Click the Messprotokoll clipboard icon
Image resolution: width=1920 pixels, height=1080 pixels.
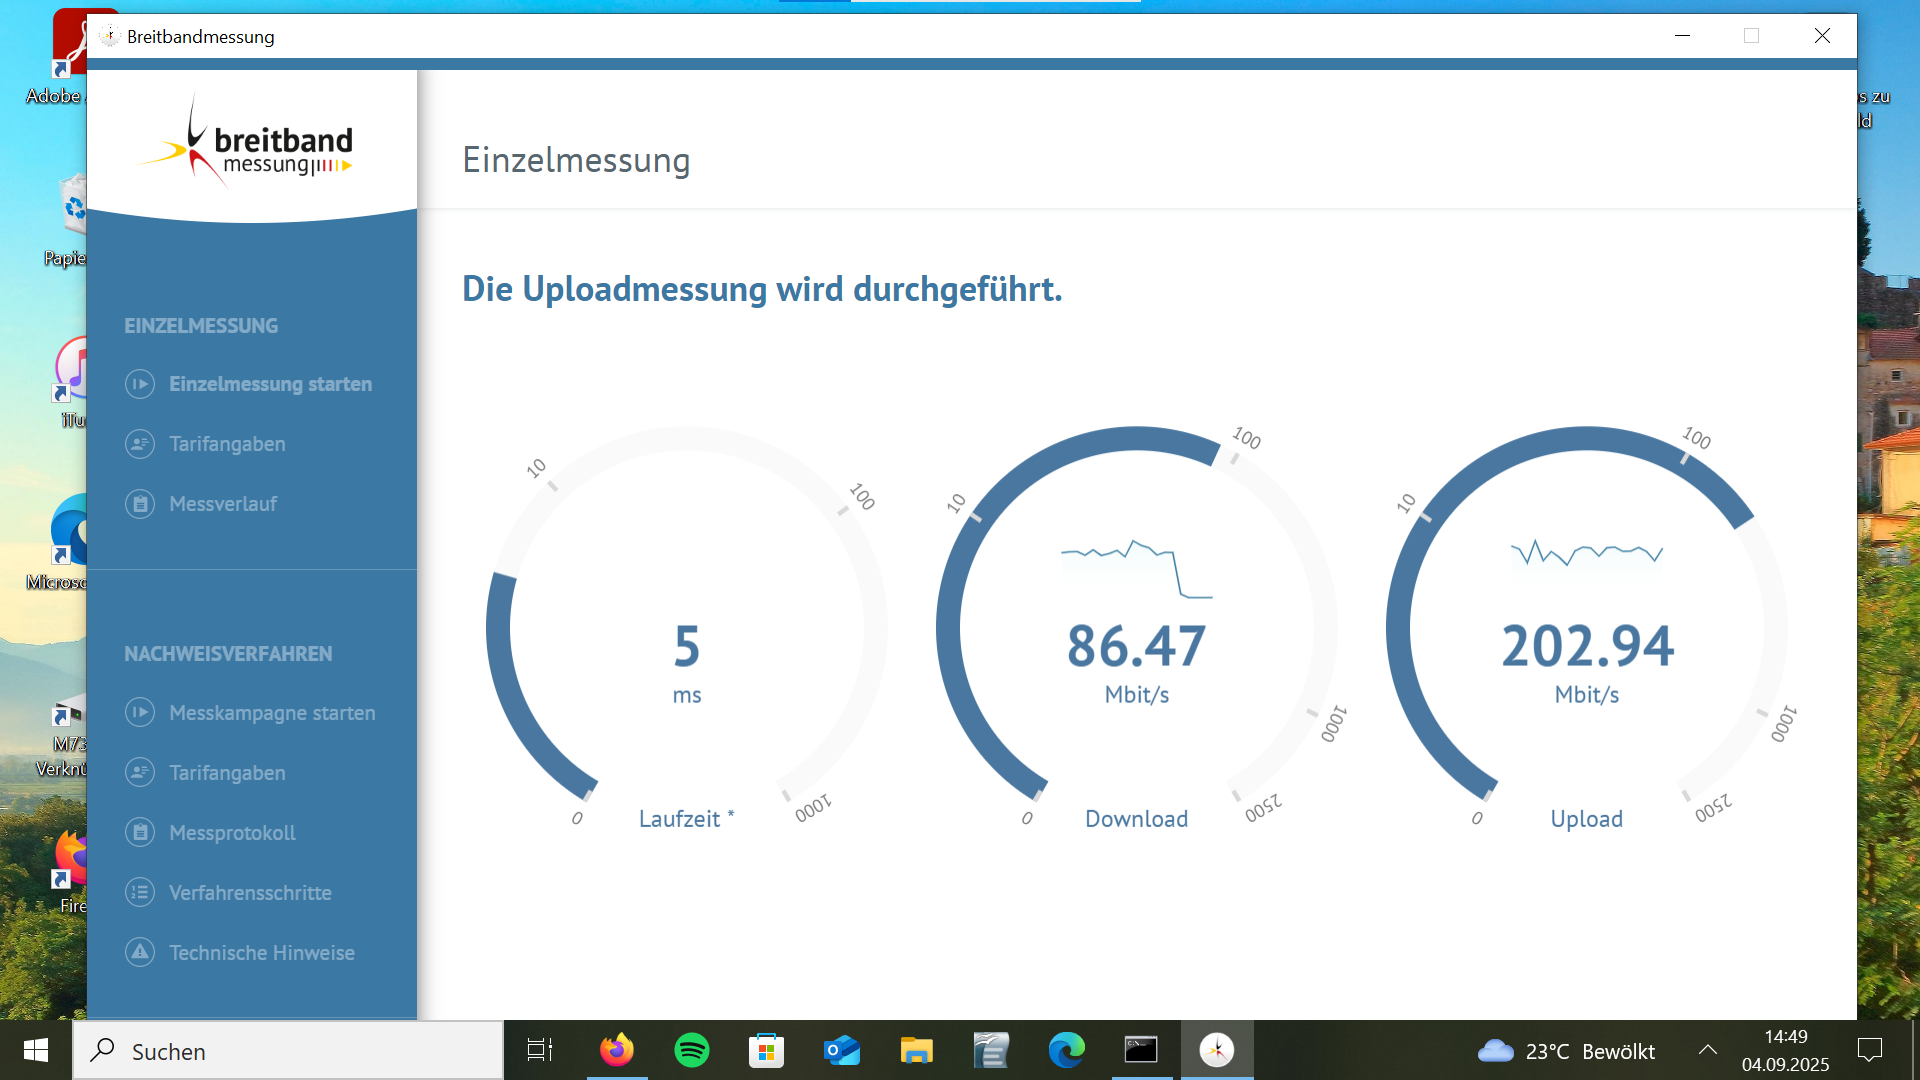click(x=140, y=832)
